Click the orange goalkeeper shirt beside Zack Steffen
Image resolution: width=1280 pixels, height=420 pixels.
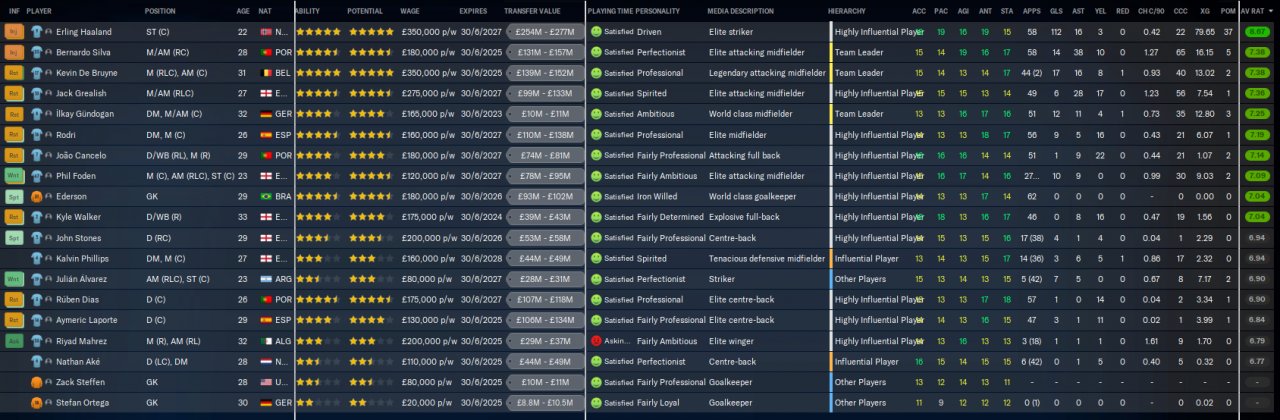pyautogui.click(x=37, y=381)
